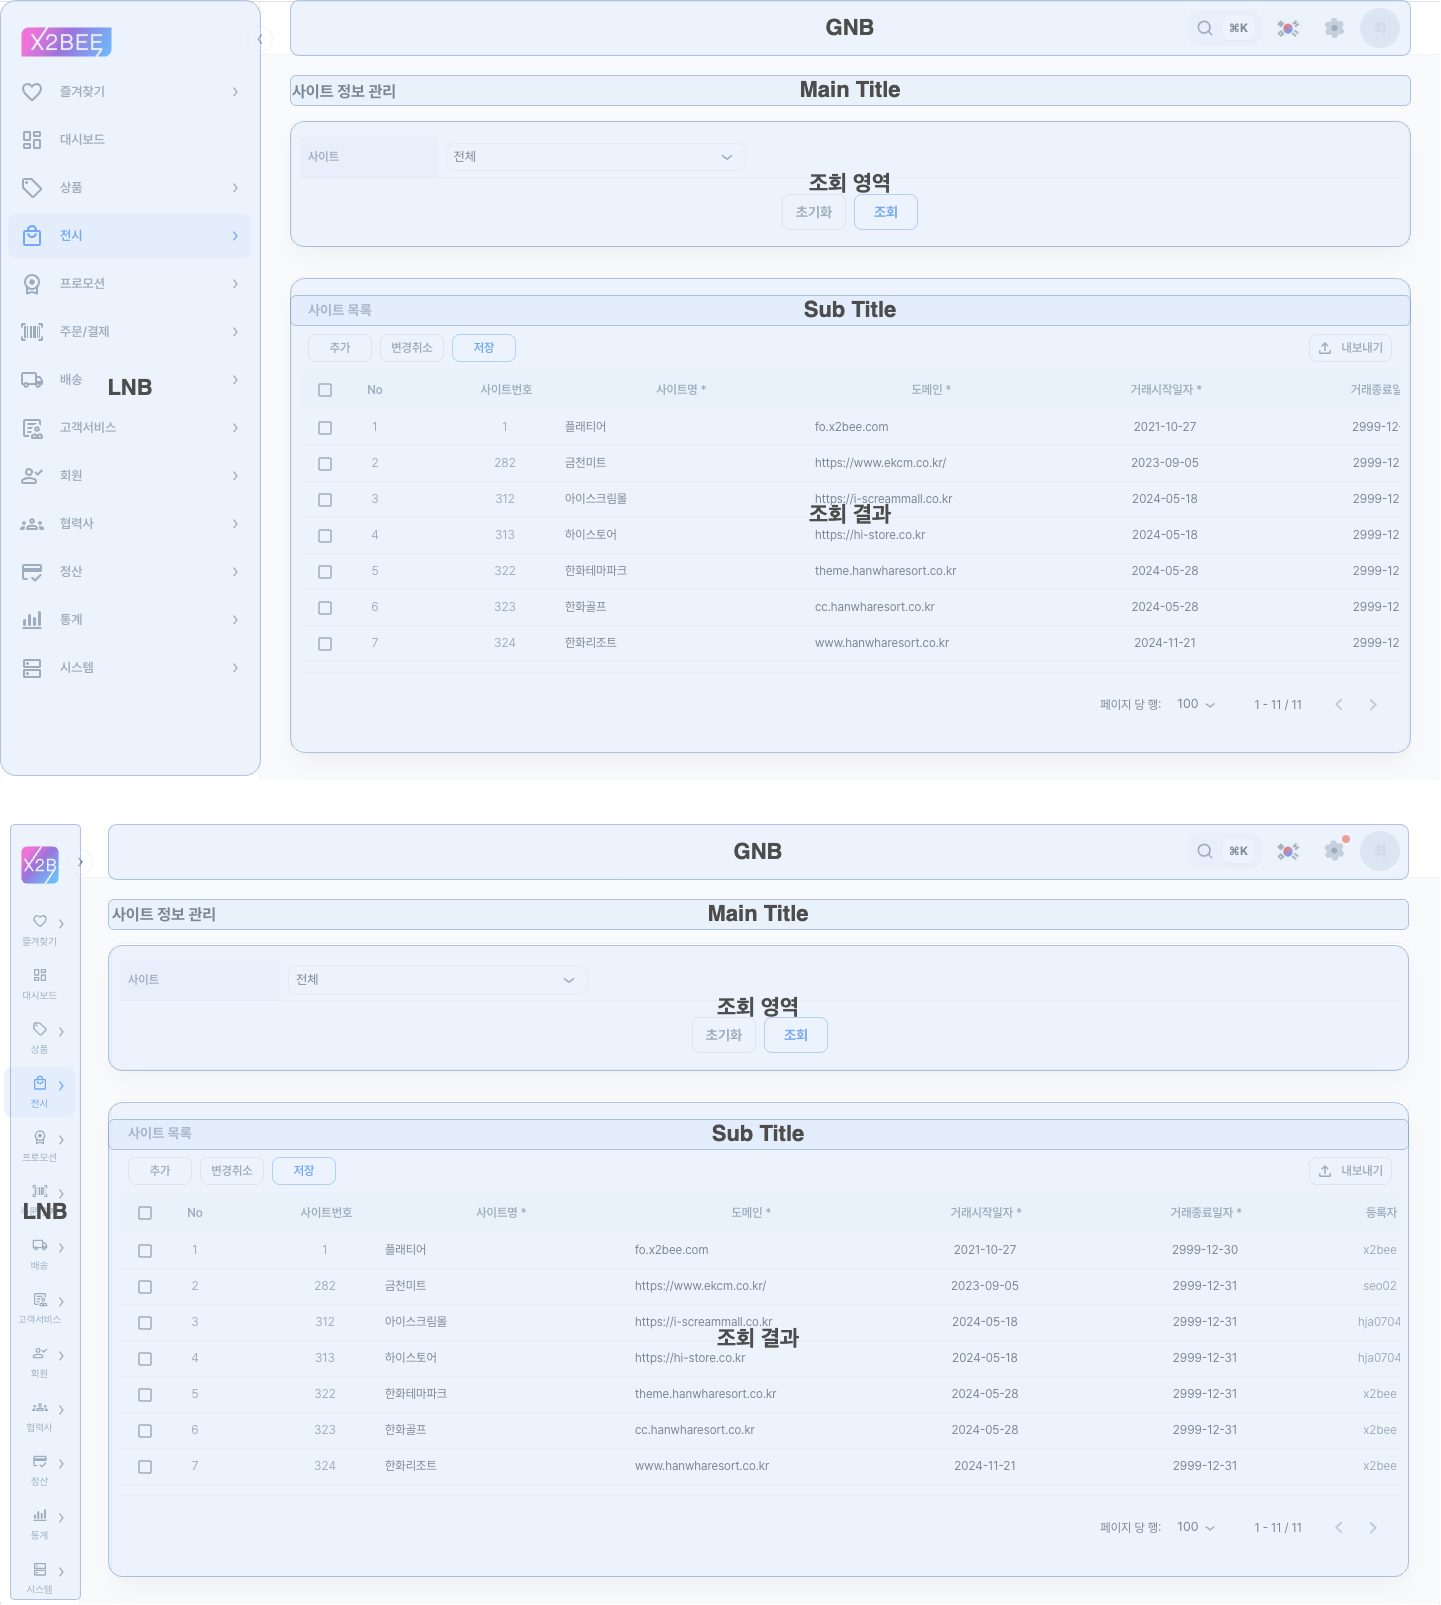1441x1605 pixels.
Task: Click the heart 즐겨찾기 icon in expanded sidebar
Action: pos(32,92)
